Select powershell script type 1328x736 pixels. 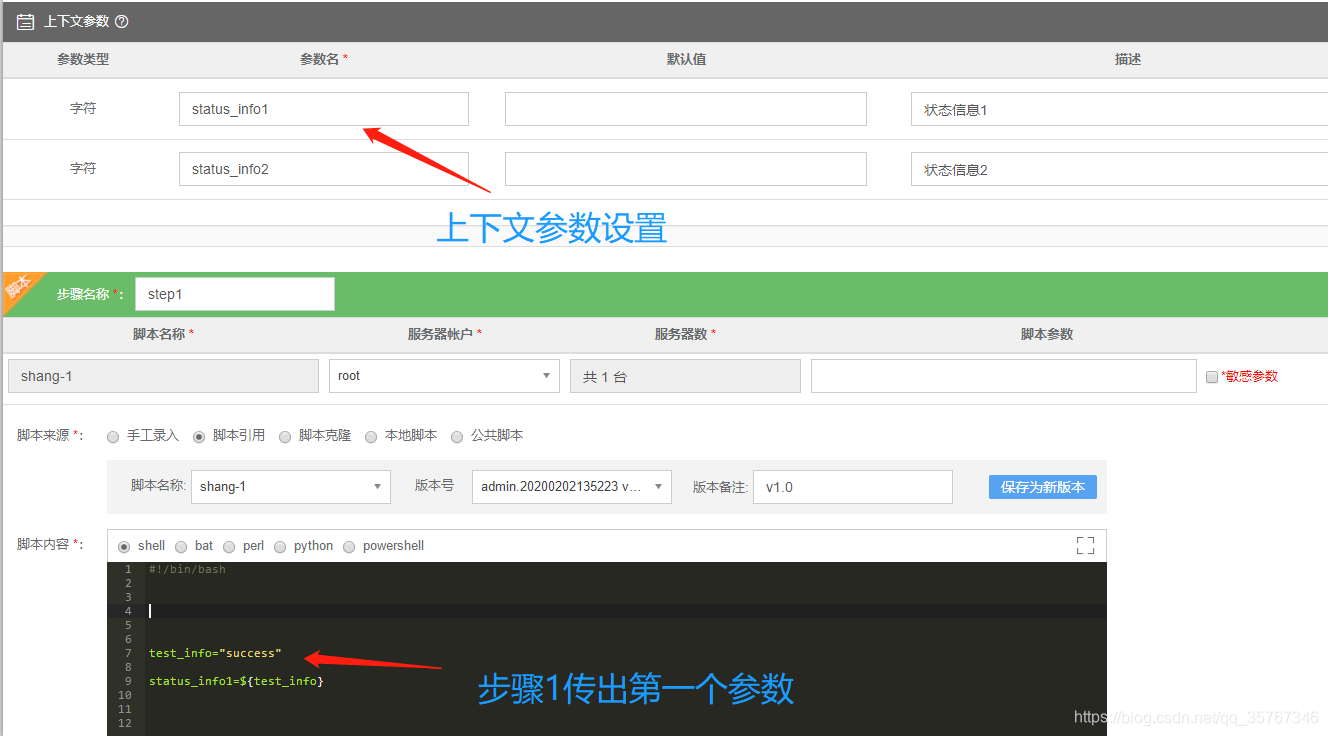(x=349, y=546)
